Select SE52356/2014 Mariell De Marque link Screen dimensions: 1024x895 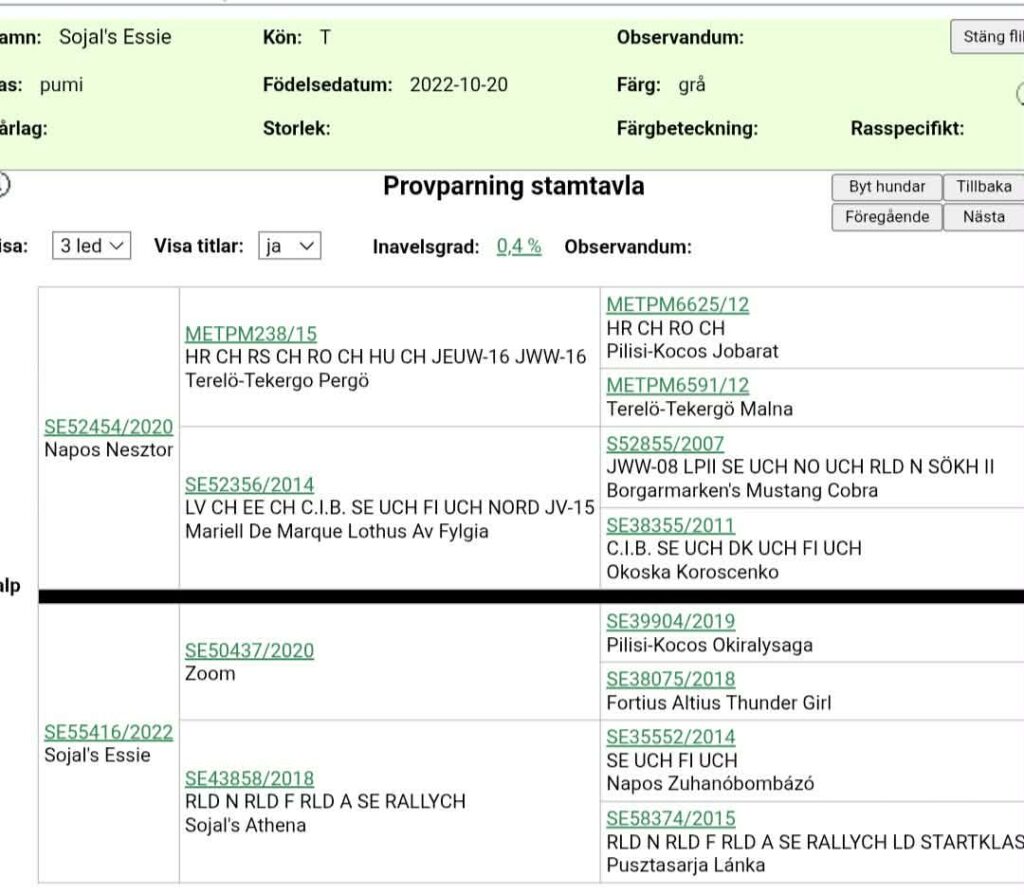pyautogui.click(x=249, y=485)
